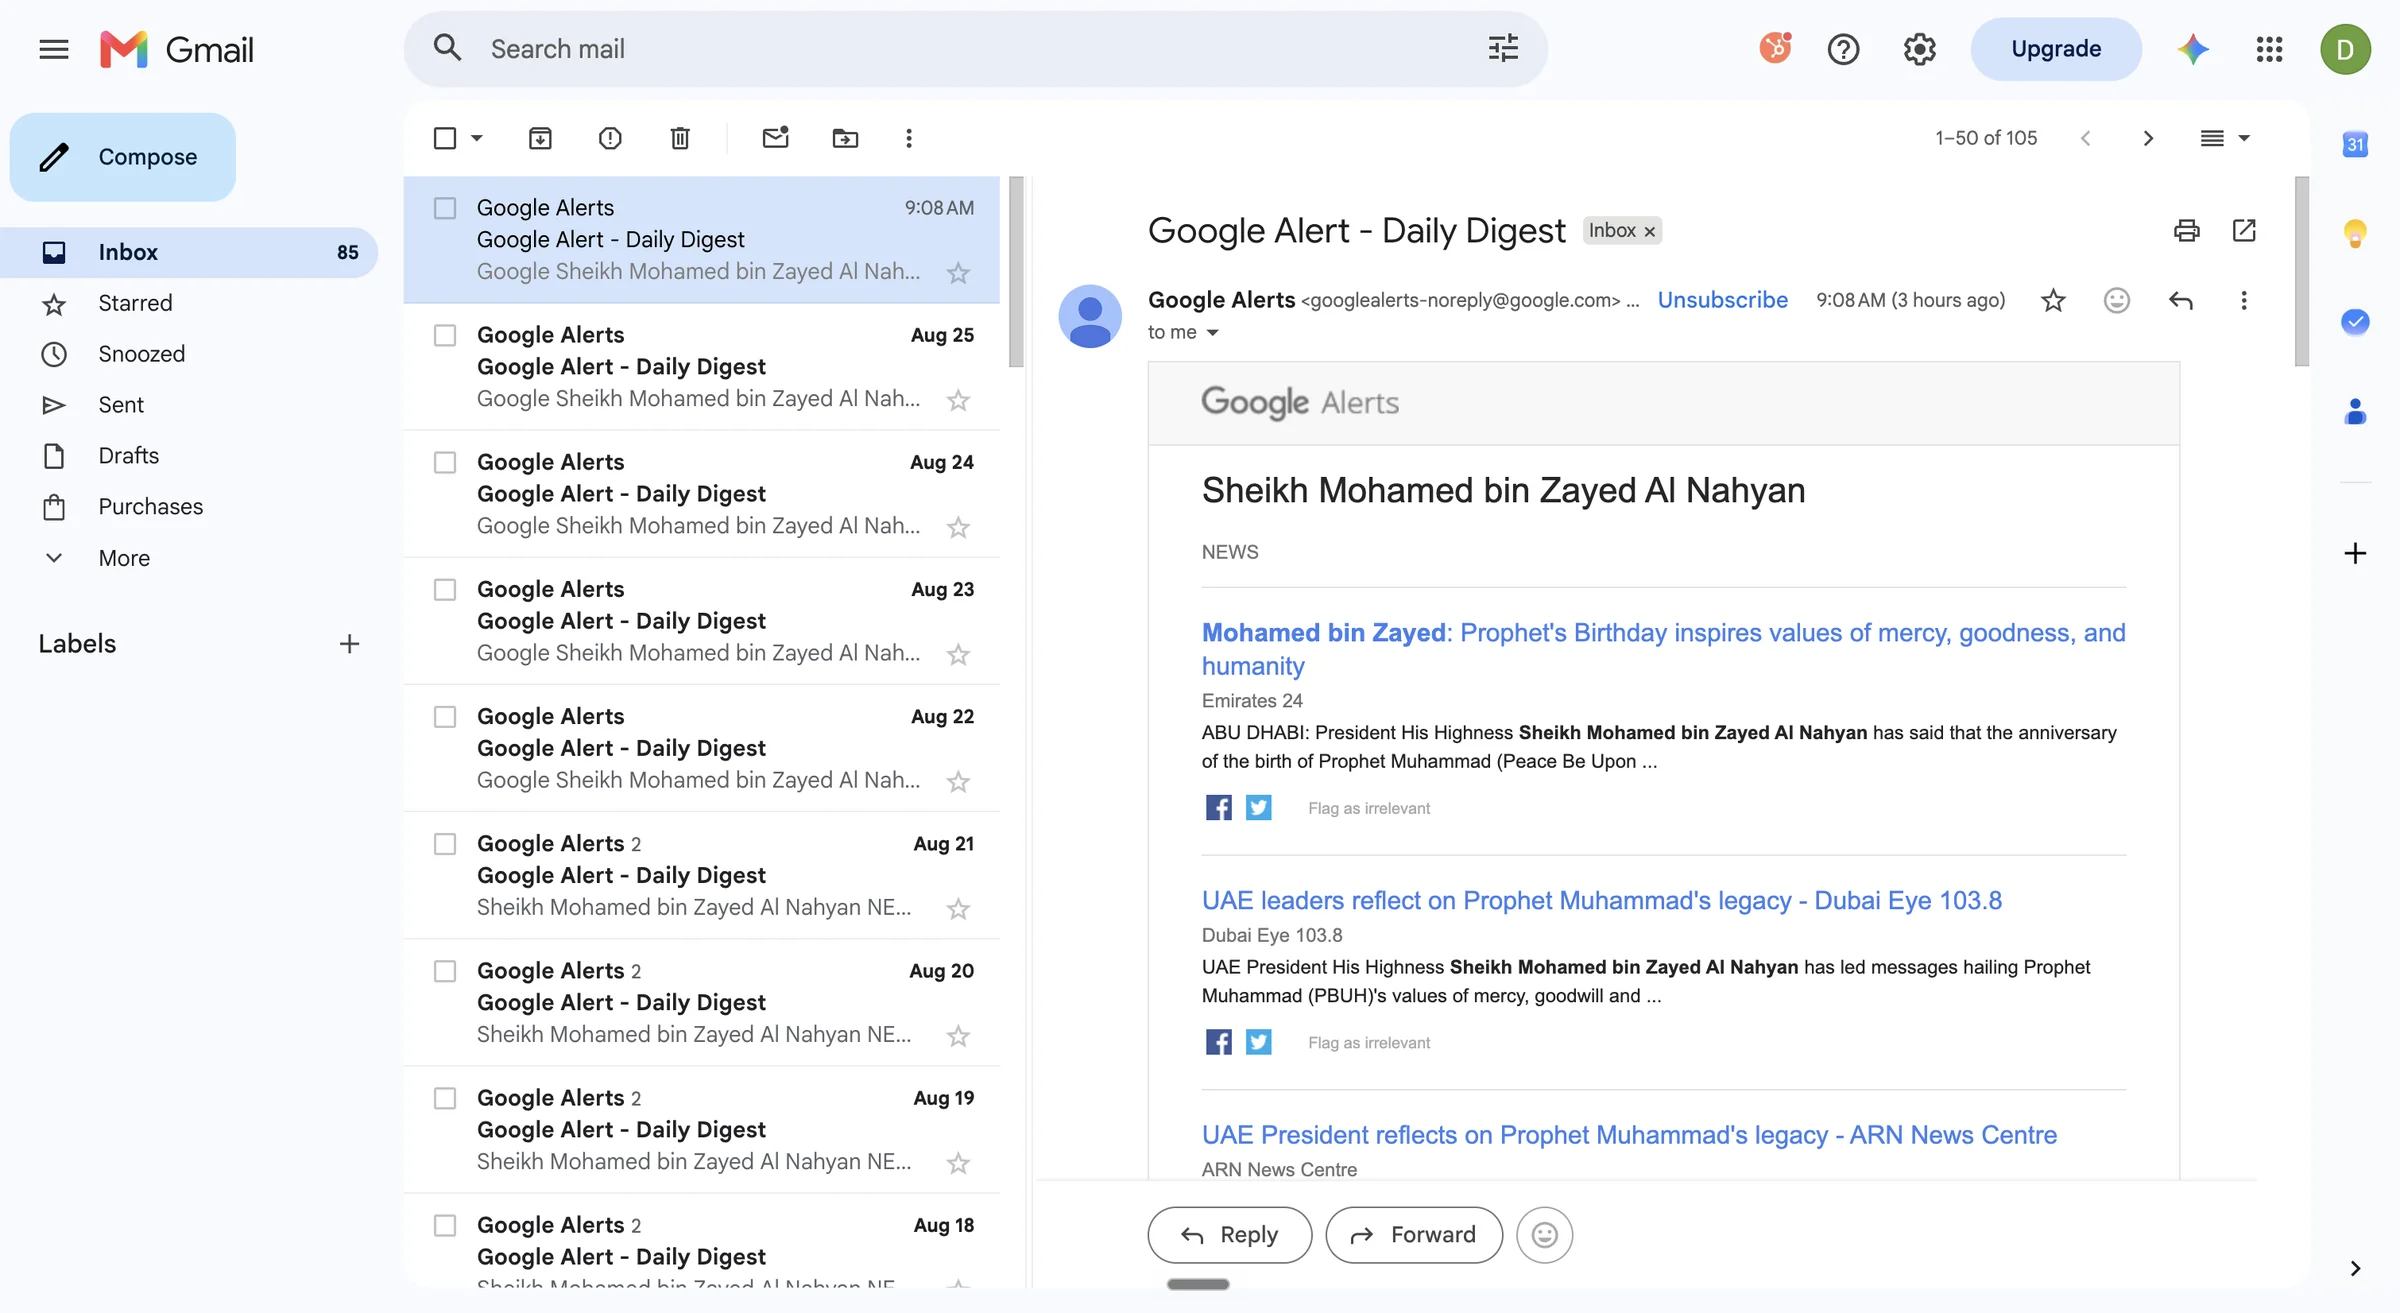The image size is (2400, 1313).
Task: Open Google Keep side panel
Action: [2355, 233]
